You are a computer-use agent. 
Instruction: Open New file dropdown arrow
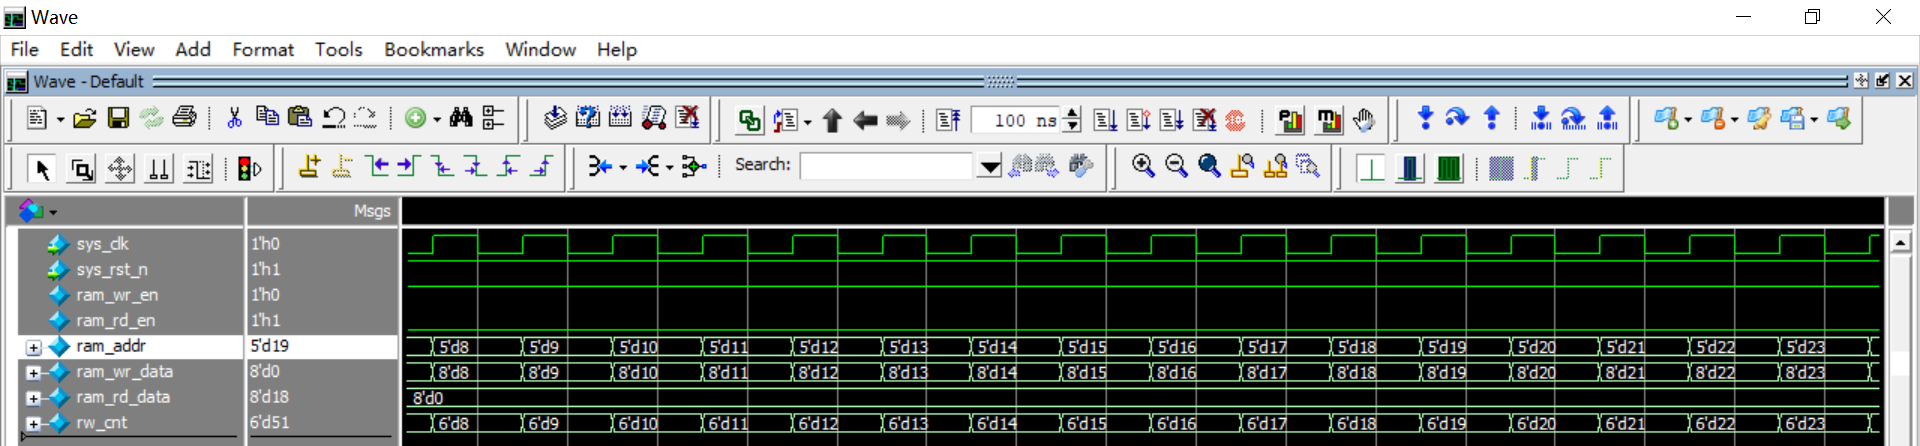point(60,120)
